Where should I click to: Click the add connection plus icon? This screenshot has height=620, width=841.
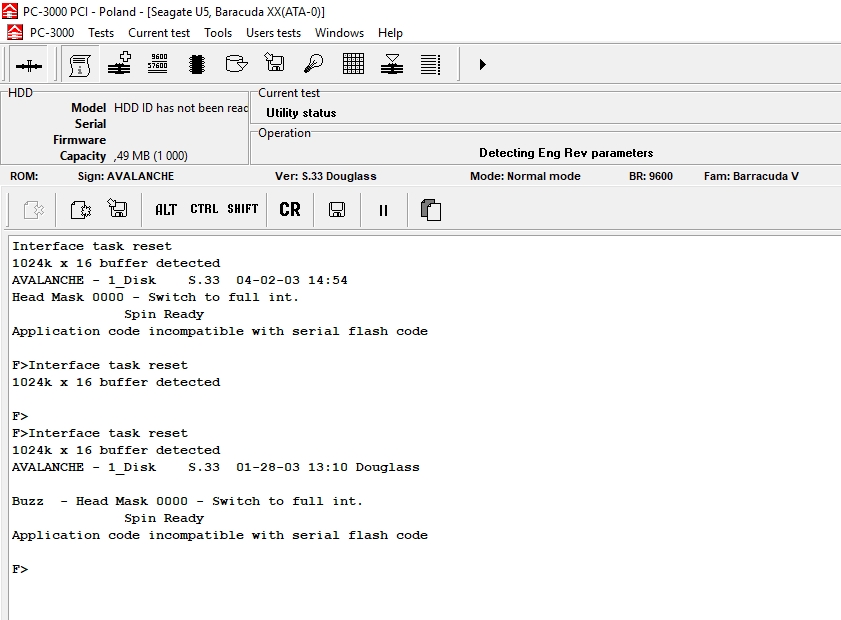point(119,64)
